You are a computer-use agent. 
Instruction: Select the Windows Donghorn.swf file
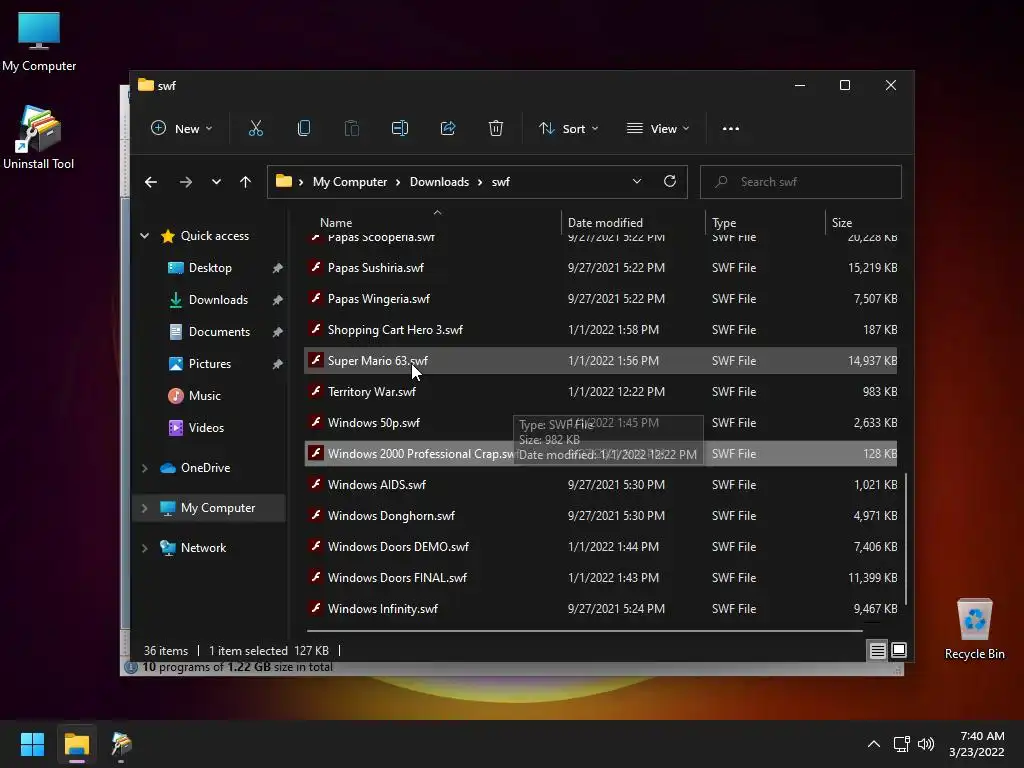(601, 515)
